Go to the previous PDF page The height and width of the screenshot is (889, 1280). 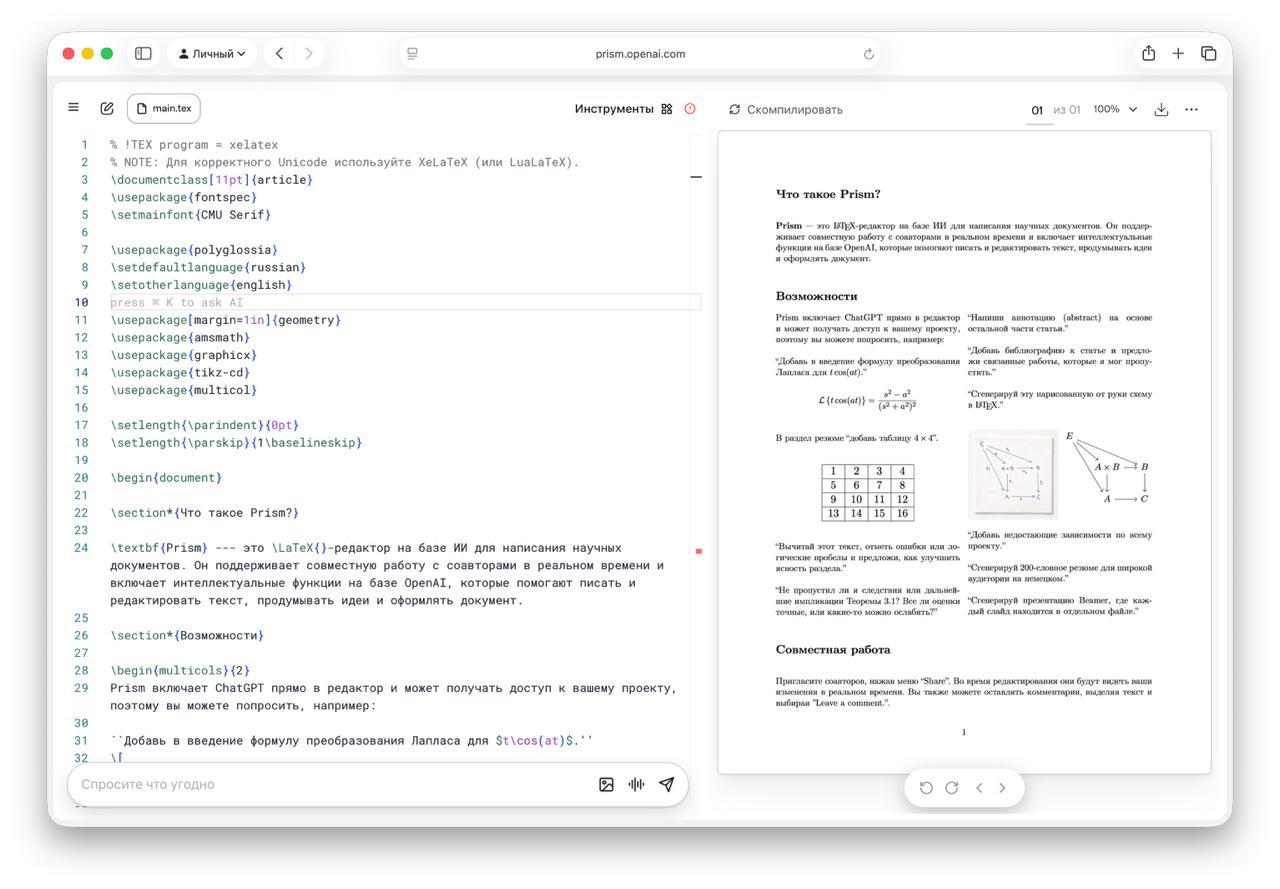coord(979,788)
